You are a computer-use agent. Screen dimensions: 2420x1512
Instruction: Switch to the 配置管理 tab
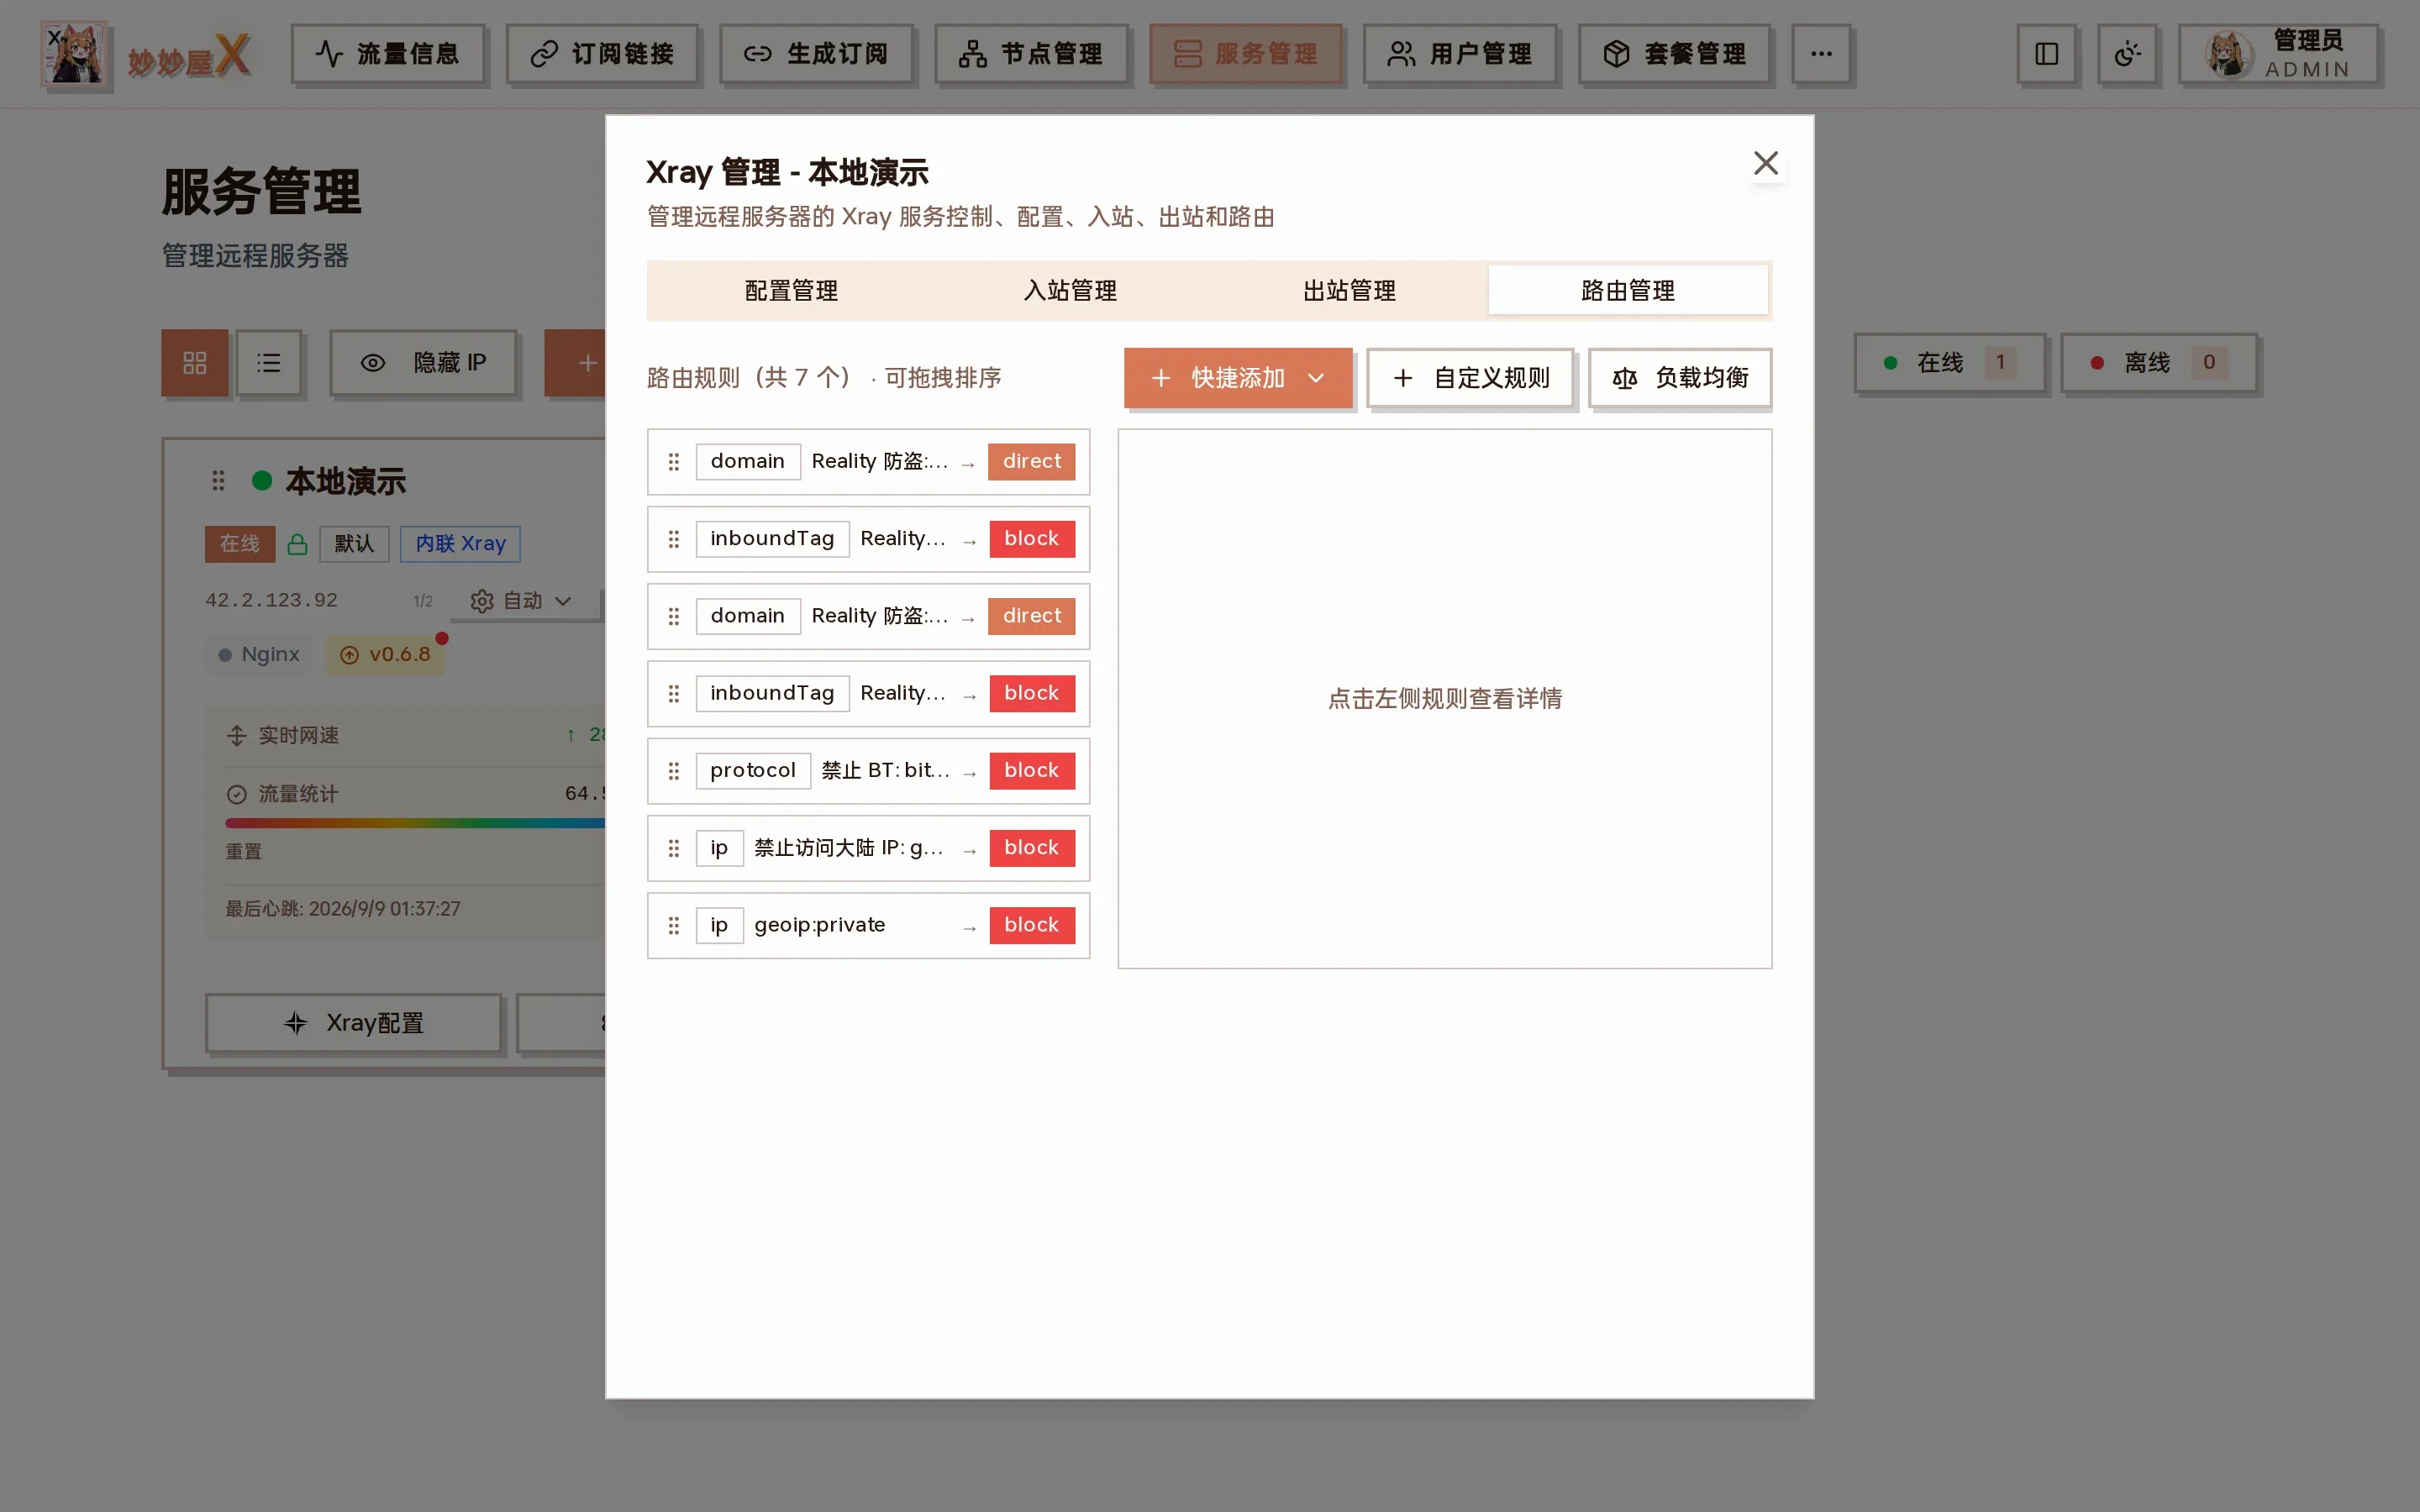point(791,291)
